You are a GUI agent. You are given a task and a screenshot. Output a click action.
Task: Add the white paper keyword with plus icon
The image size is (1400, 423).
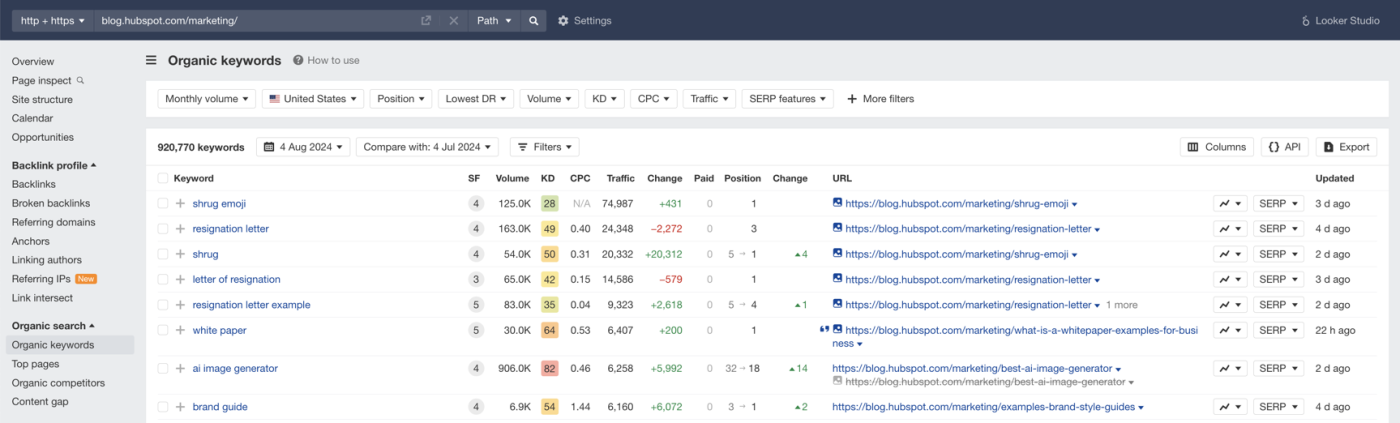(x=180, y=330)
